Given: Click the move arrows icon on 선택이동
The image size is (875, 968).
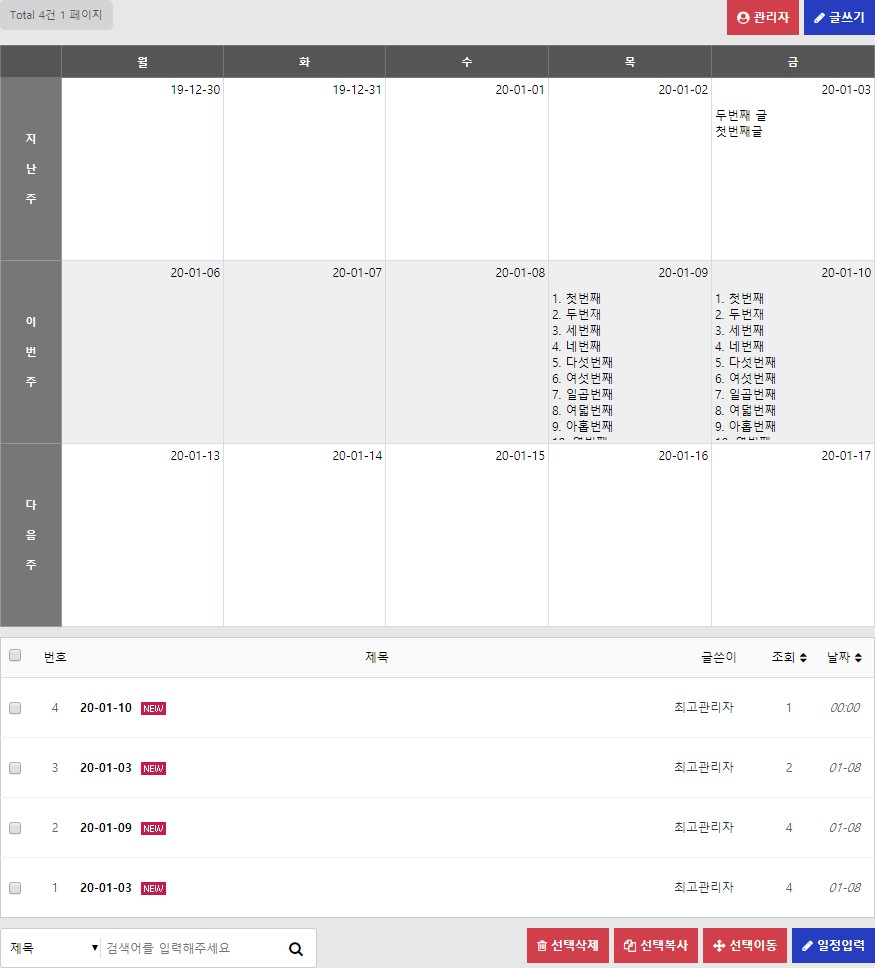Looking at the screenshot, I should pos(718,946).
